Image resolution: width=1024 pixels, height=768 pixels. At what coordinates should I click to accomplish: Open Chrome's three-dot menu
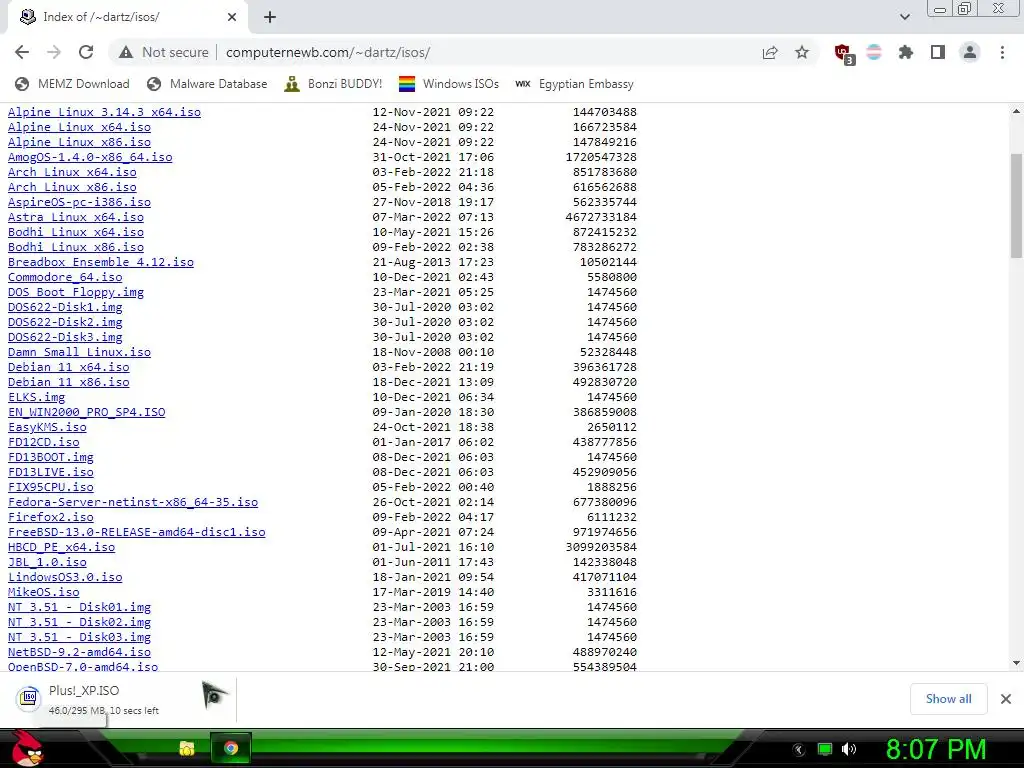coord(1002,52)
